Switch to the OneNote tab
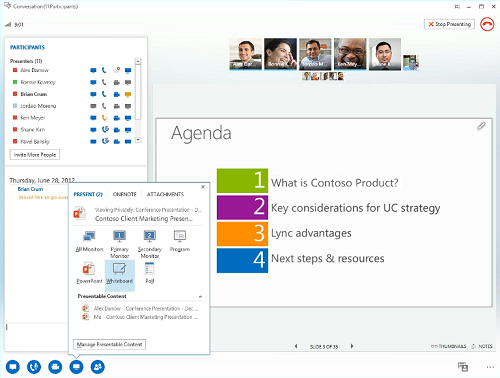Viewport: 500px width, 378px height. [124, 194]
